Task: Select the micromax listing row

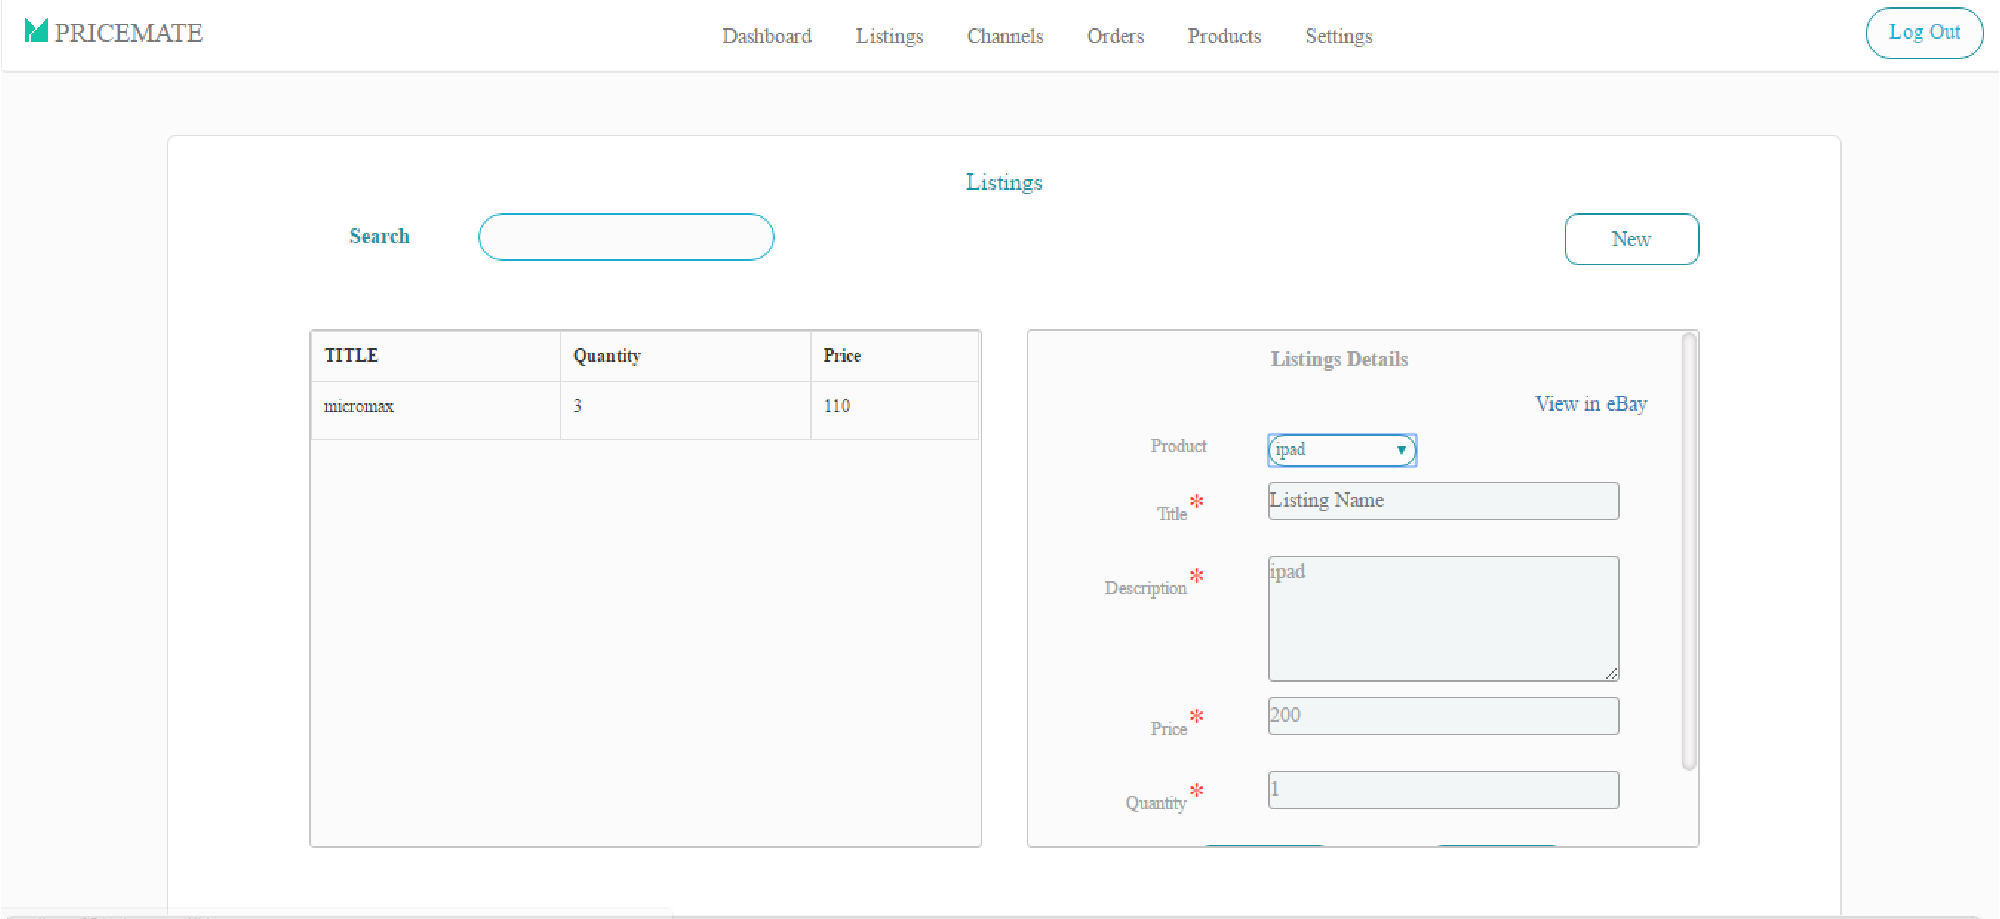Action: 644,406
